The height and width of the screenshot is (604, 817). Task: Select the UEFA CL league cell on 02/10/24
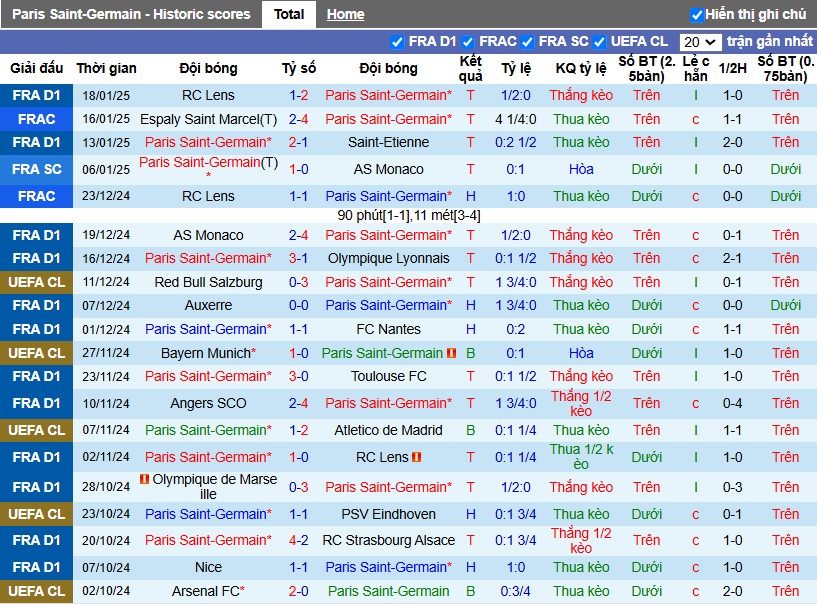pos(36,591)
